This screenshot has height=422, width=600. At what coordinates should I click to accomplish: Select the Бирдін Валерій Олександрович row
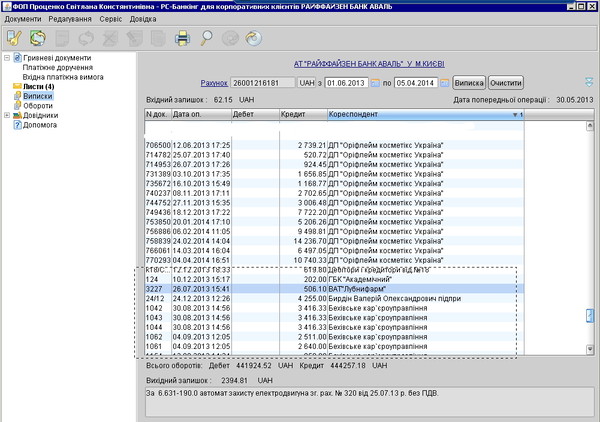click(334, 298)
